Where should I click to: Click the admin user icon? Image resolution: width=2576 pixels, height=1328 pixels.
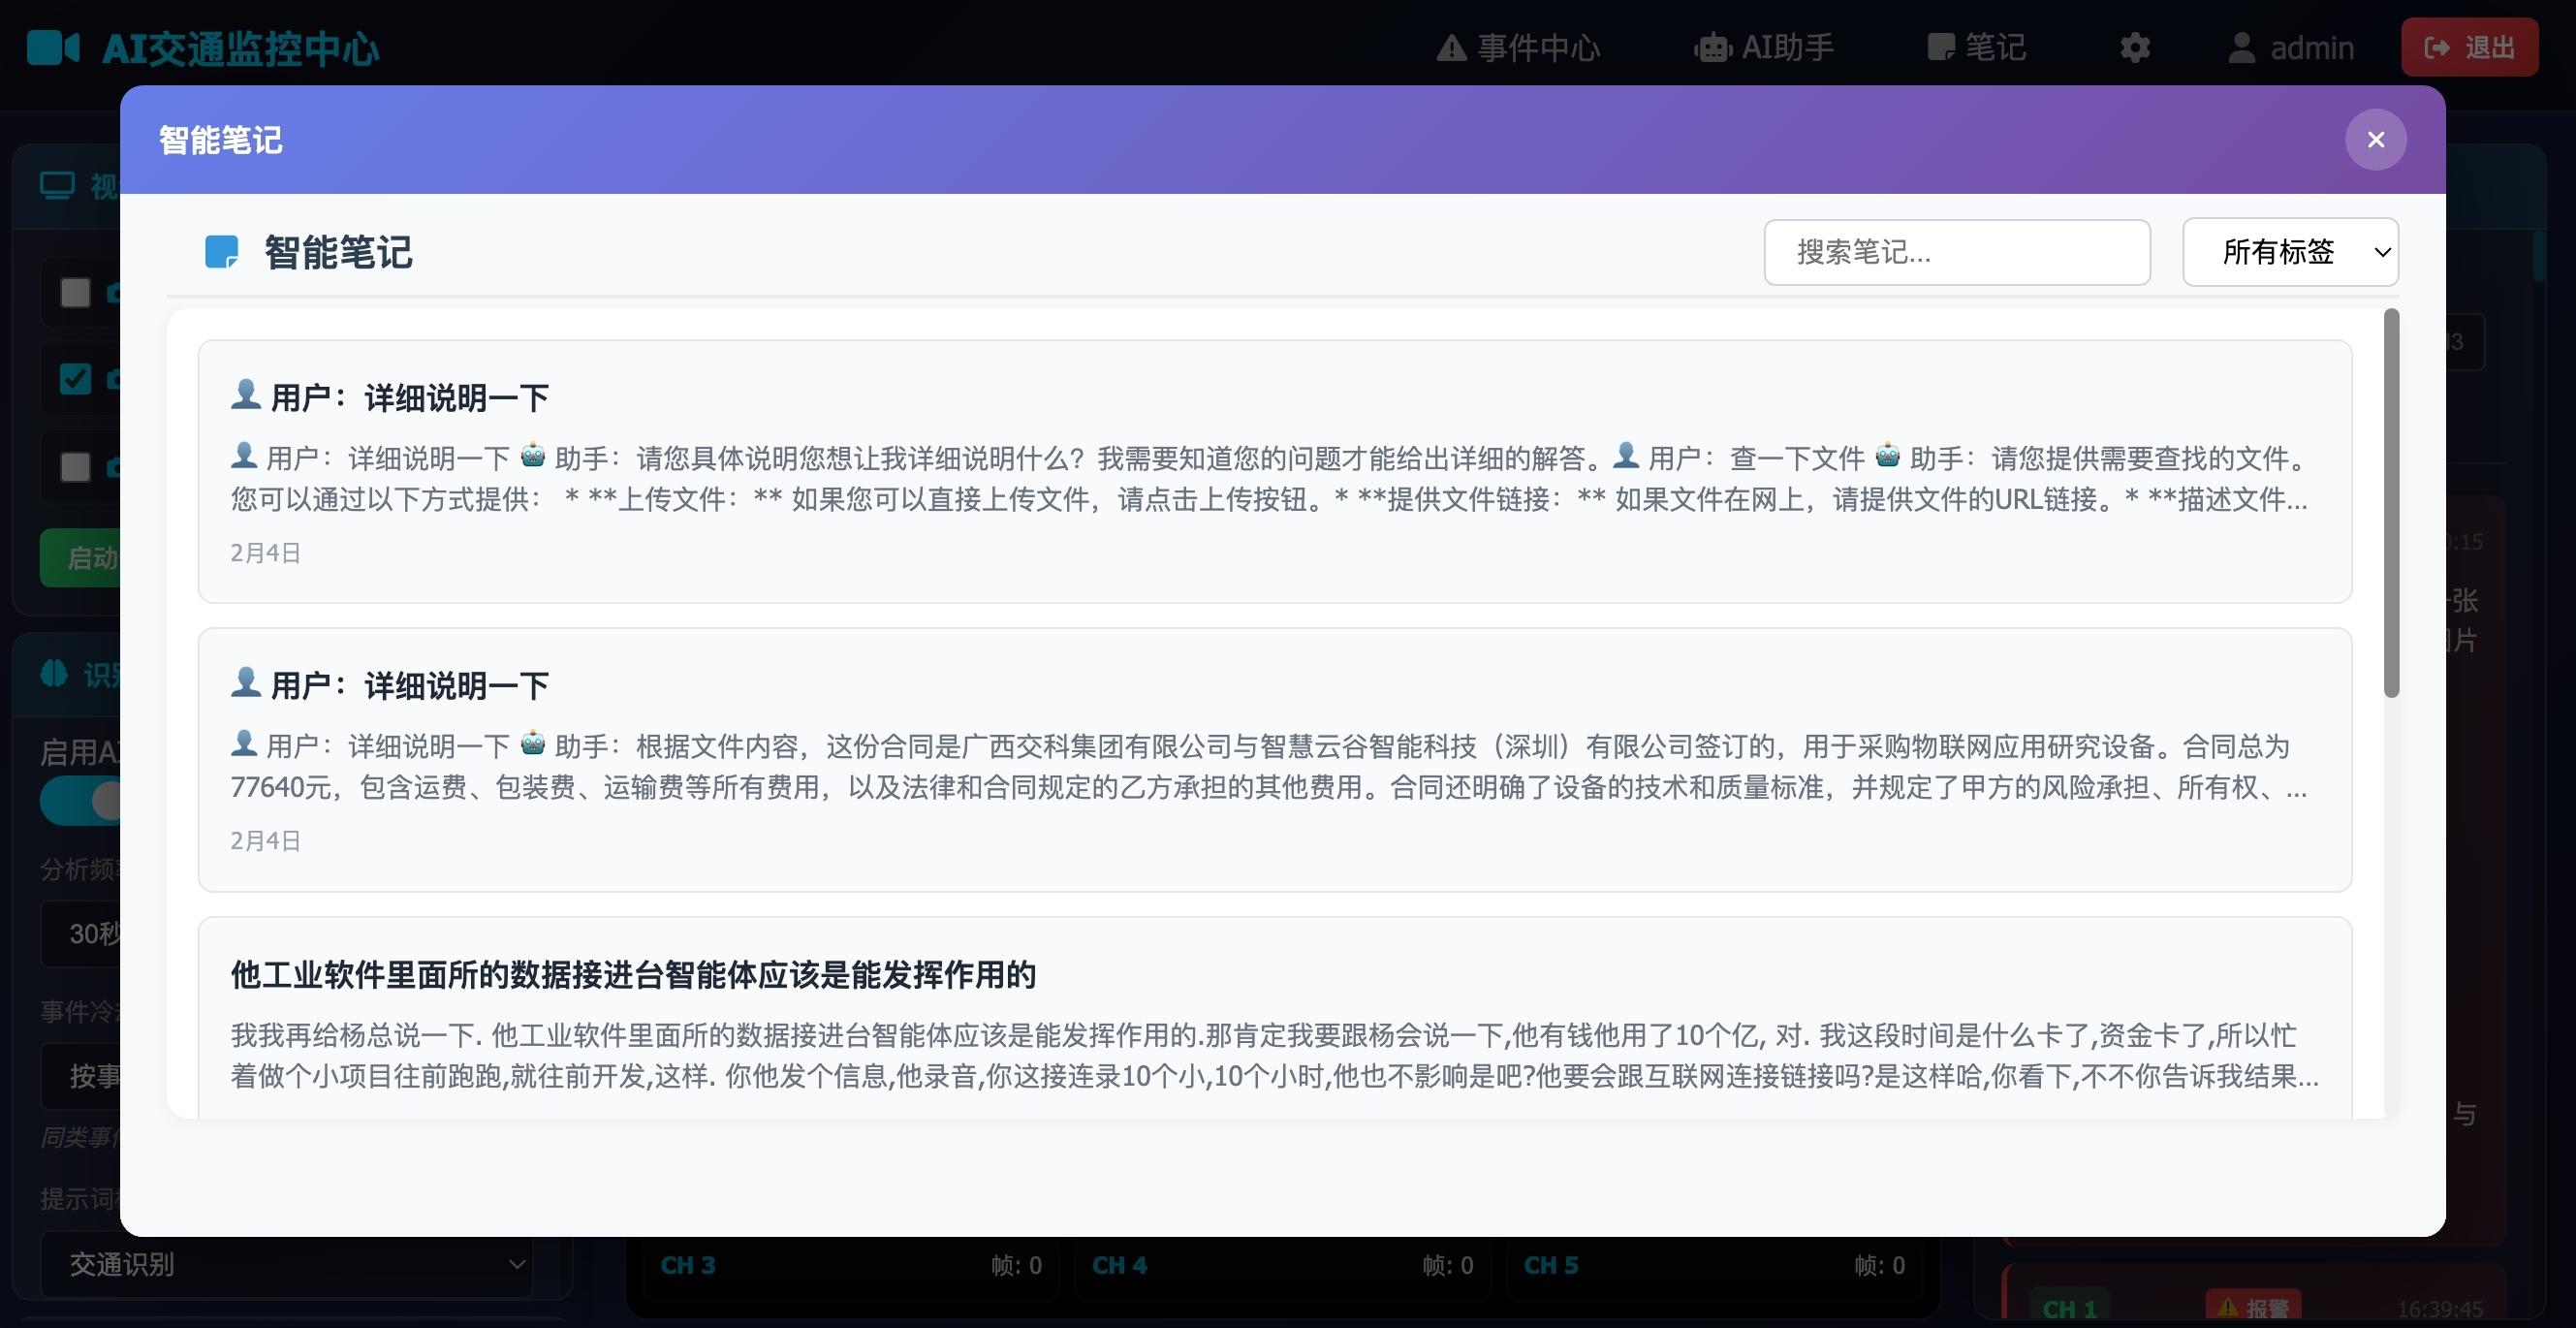click(x=2240, y=47)
